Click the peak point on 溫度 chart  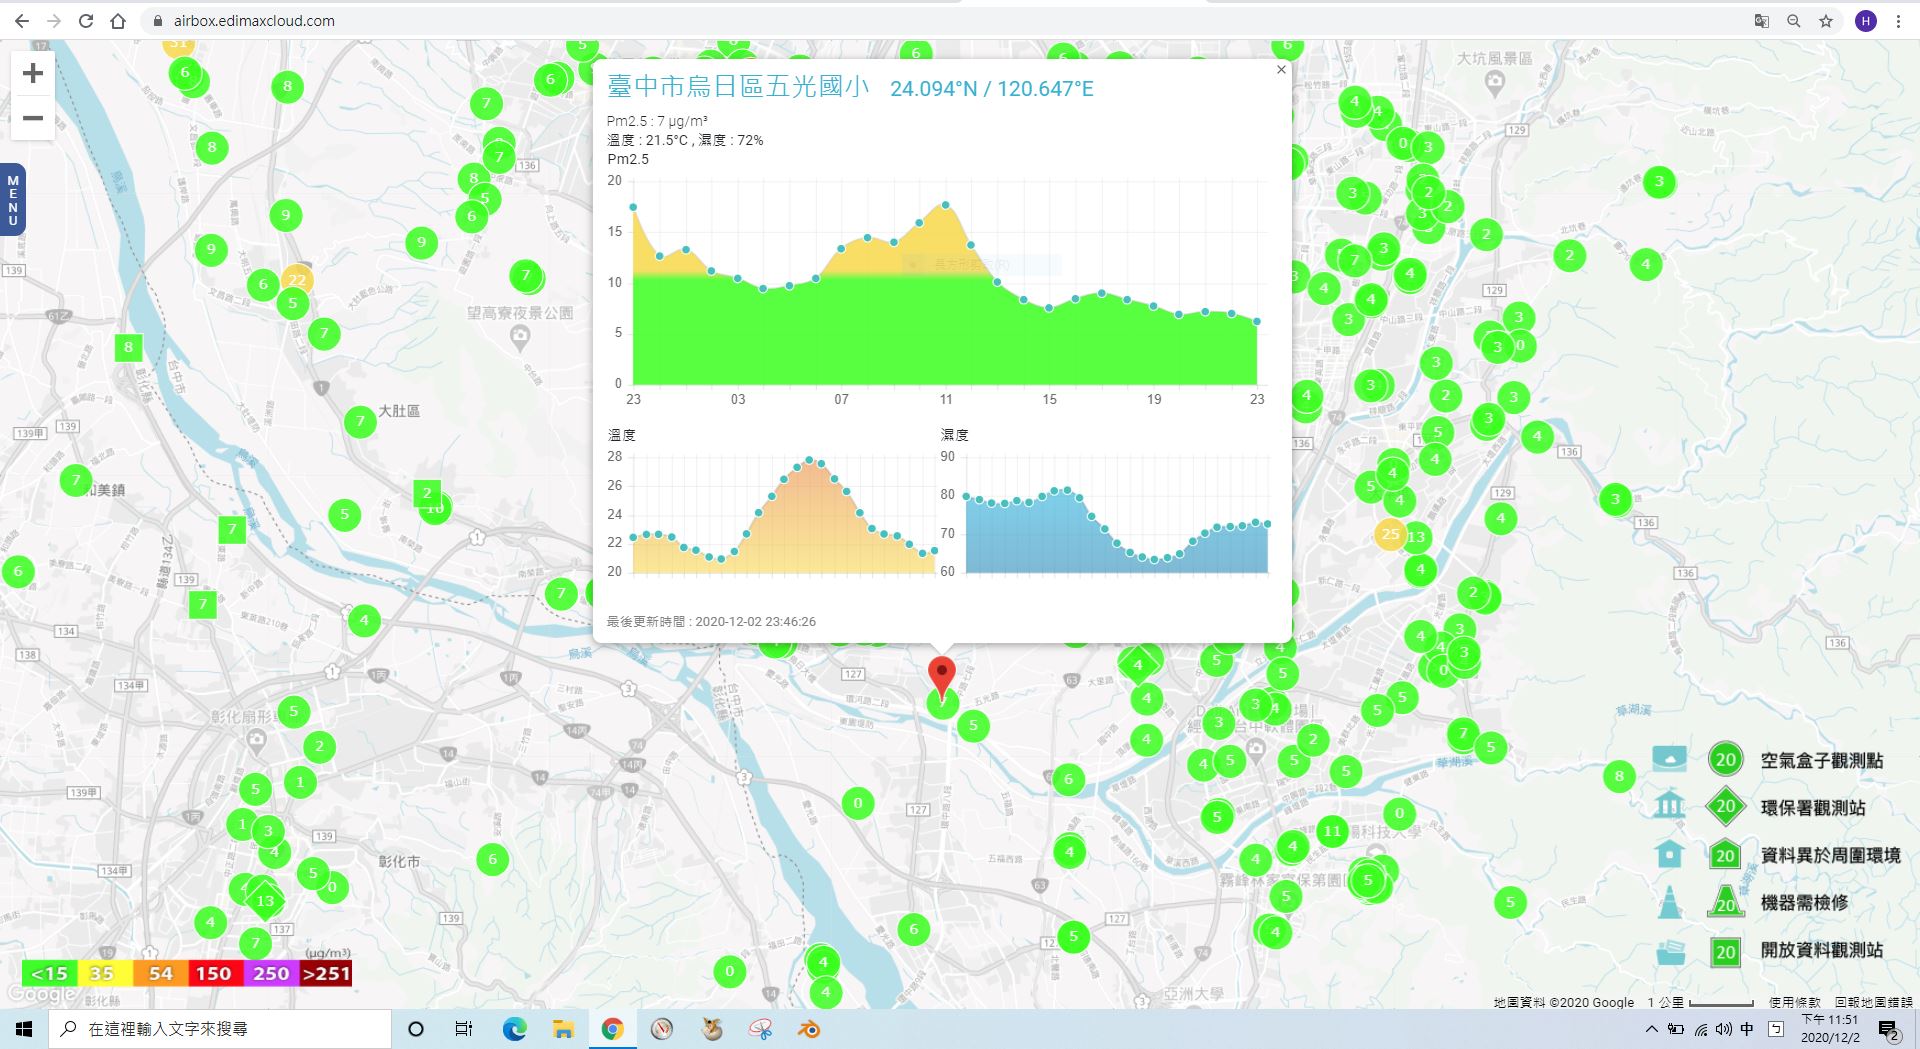(809, 459)
